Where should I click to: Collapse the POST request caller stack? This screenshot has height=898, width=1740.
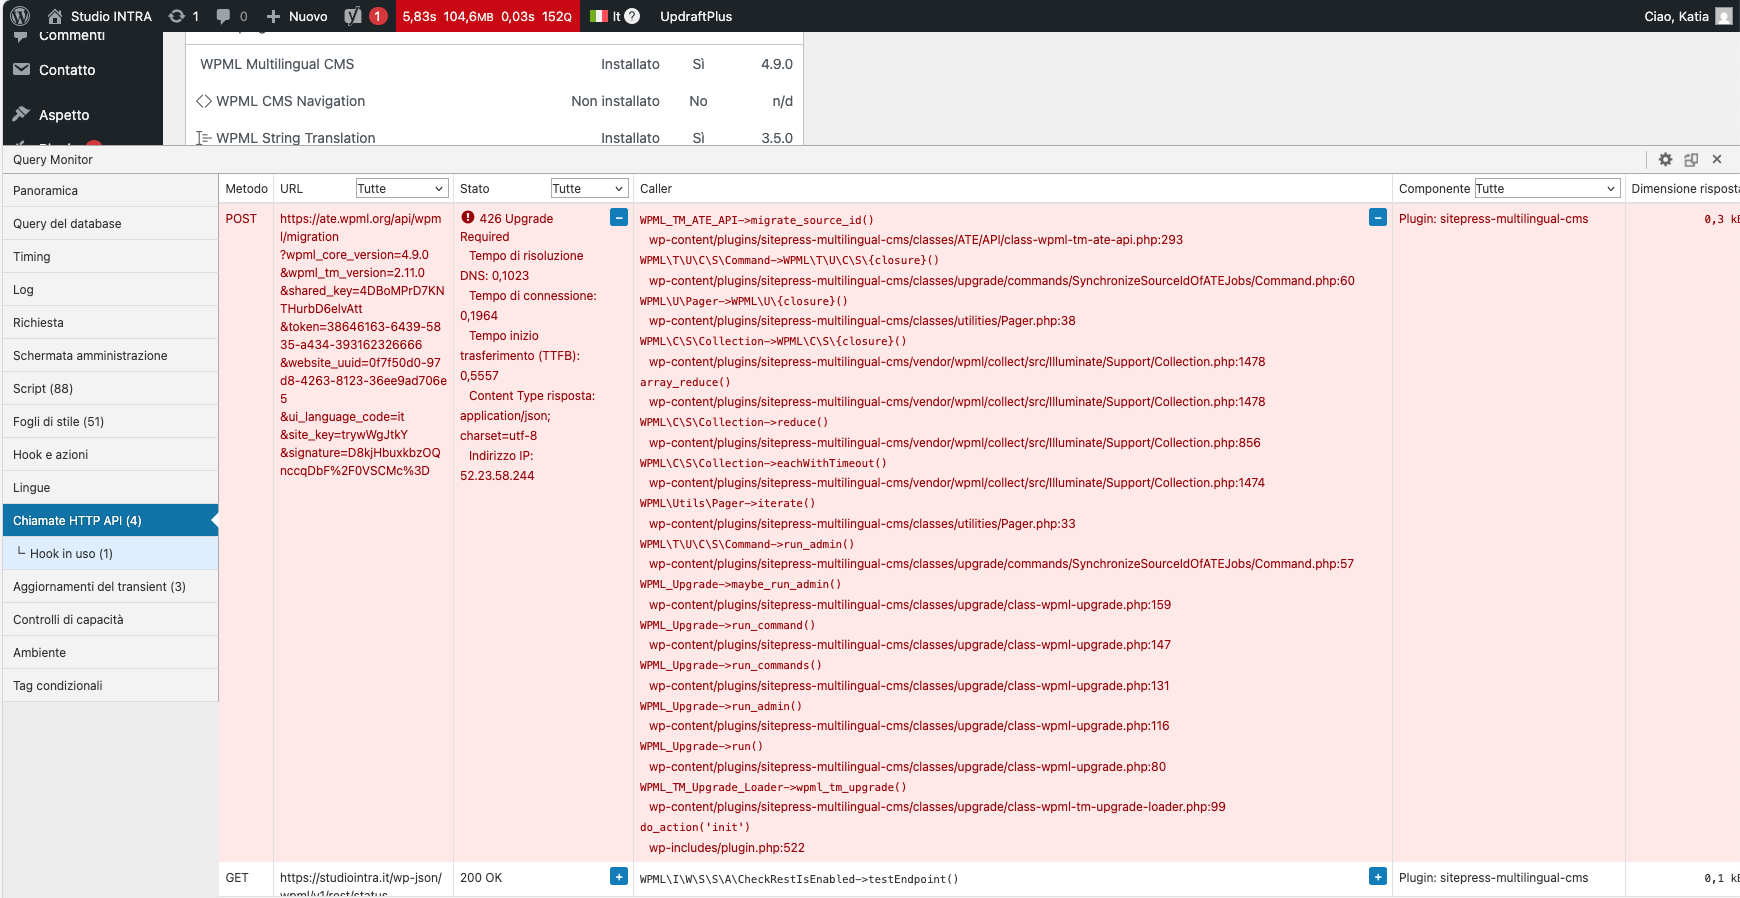[x=1378, y=217]
